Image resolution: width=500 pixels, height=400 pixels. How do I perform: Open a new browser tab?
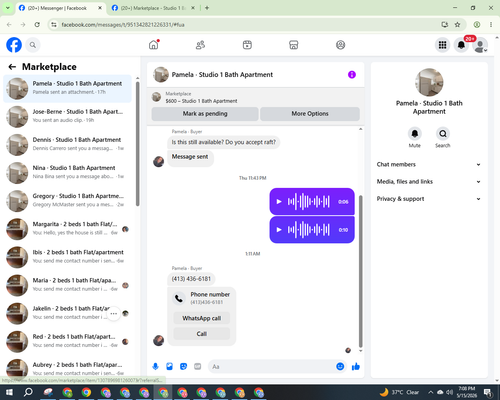207,8
